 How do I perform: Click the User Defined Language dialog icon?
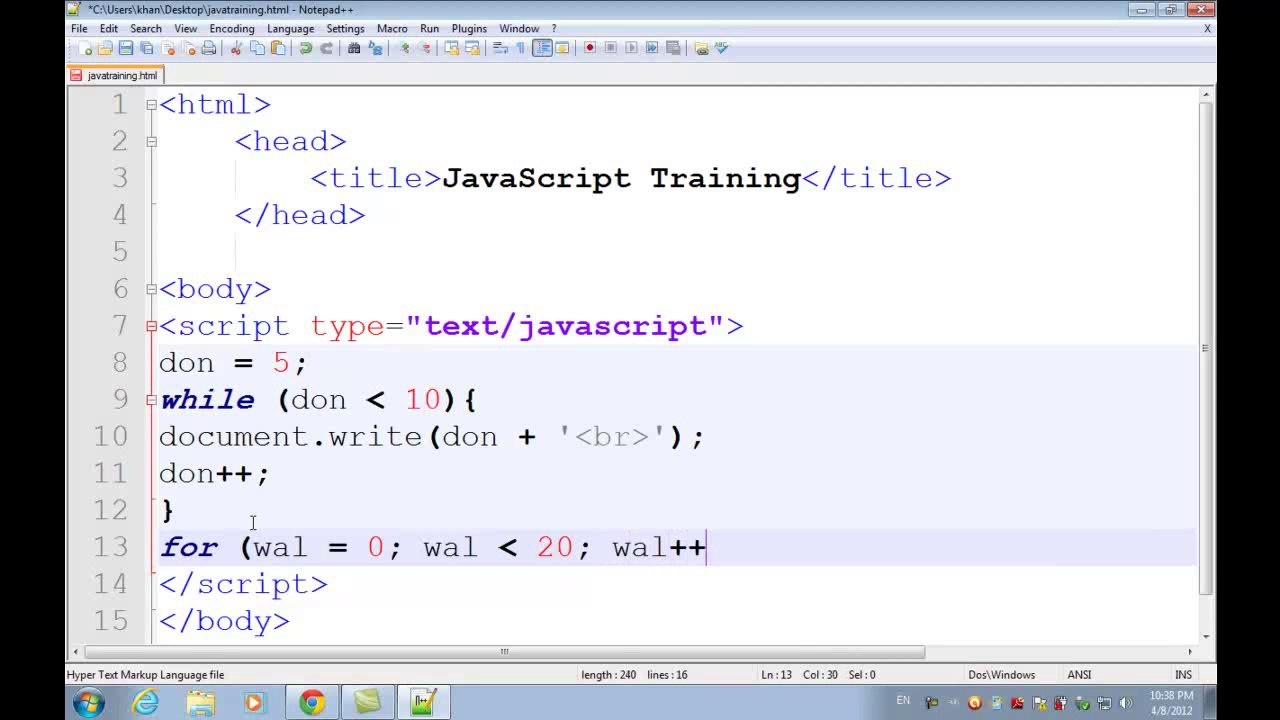pos(562,48)
